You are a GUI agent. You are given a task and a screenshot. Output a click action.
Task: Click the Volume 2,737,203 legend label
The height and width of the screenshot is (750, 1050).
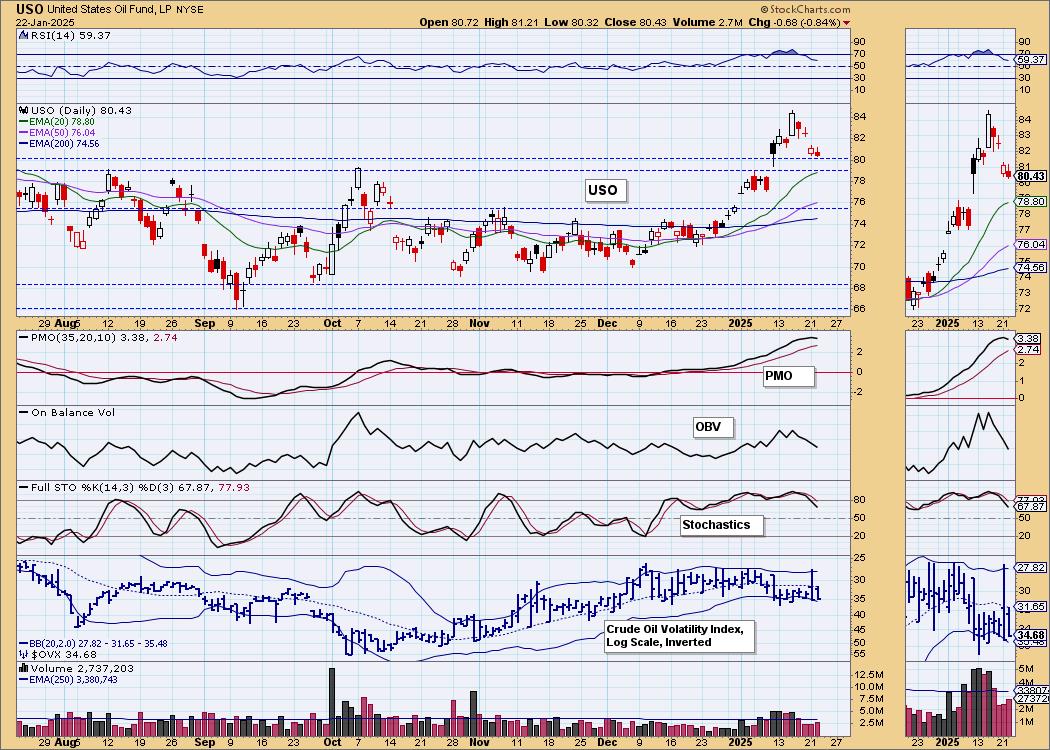(x=82, y=668)
